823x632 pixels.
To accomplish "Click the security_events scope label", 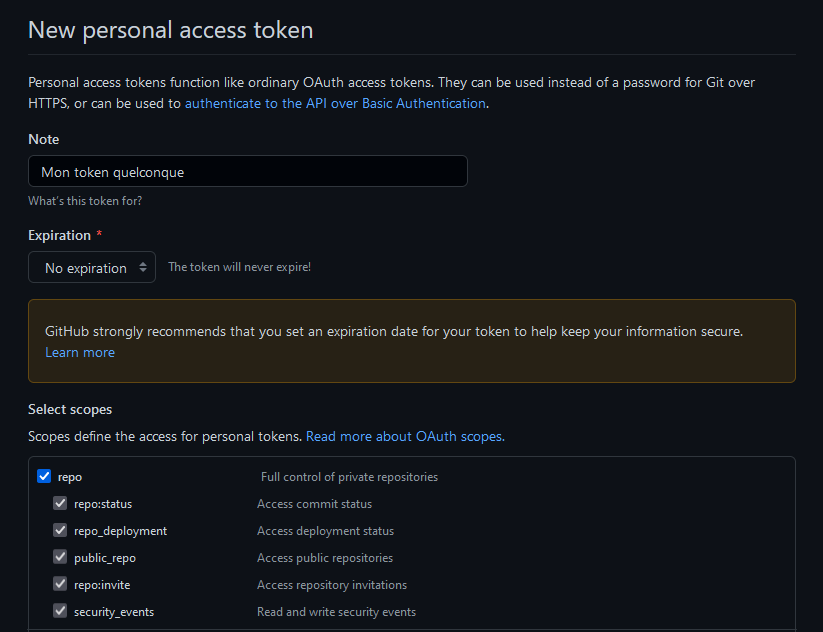I will point(114,611).
